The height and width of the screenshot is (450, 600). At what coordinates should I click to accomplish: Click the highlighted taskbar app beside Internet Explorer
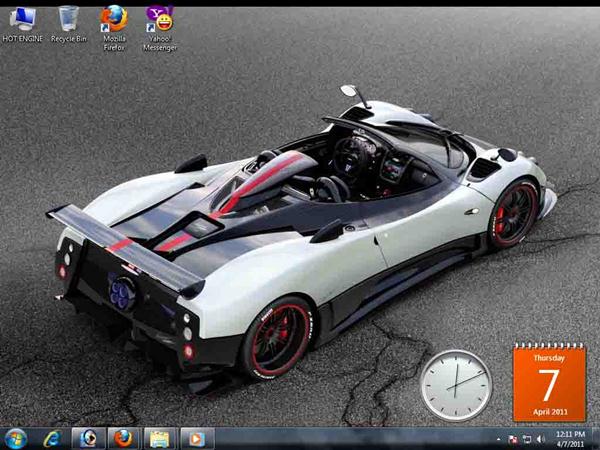click(x=88, y=438)
